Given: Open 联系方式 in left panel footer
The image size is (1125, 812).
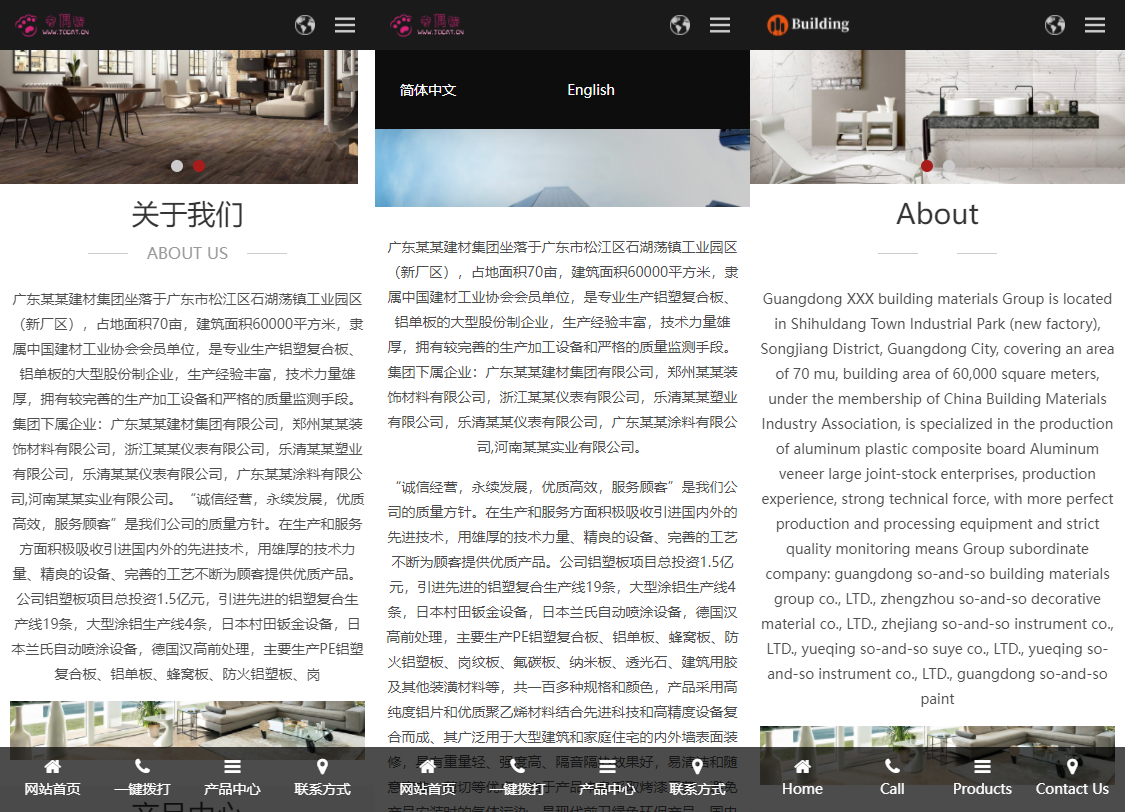Looking at the screenshot, I should [322, 789].
